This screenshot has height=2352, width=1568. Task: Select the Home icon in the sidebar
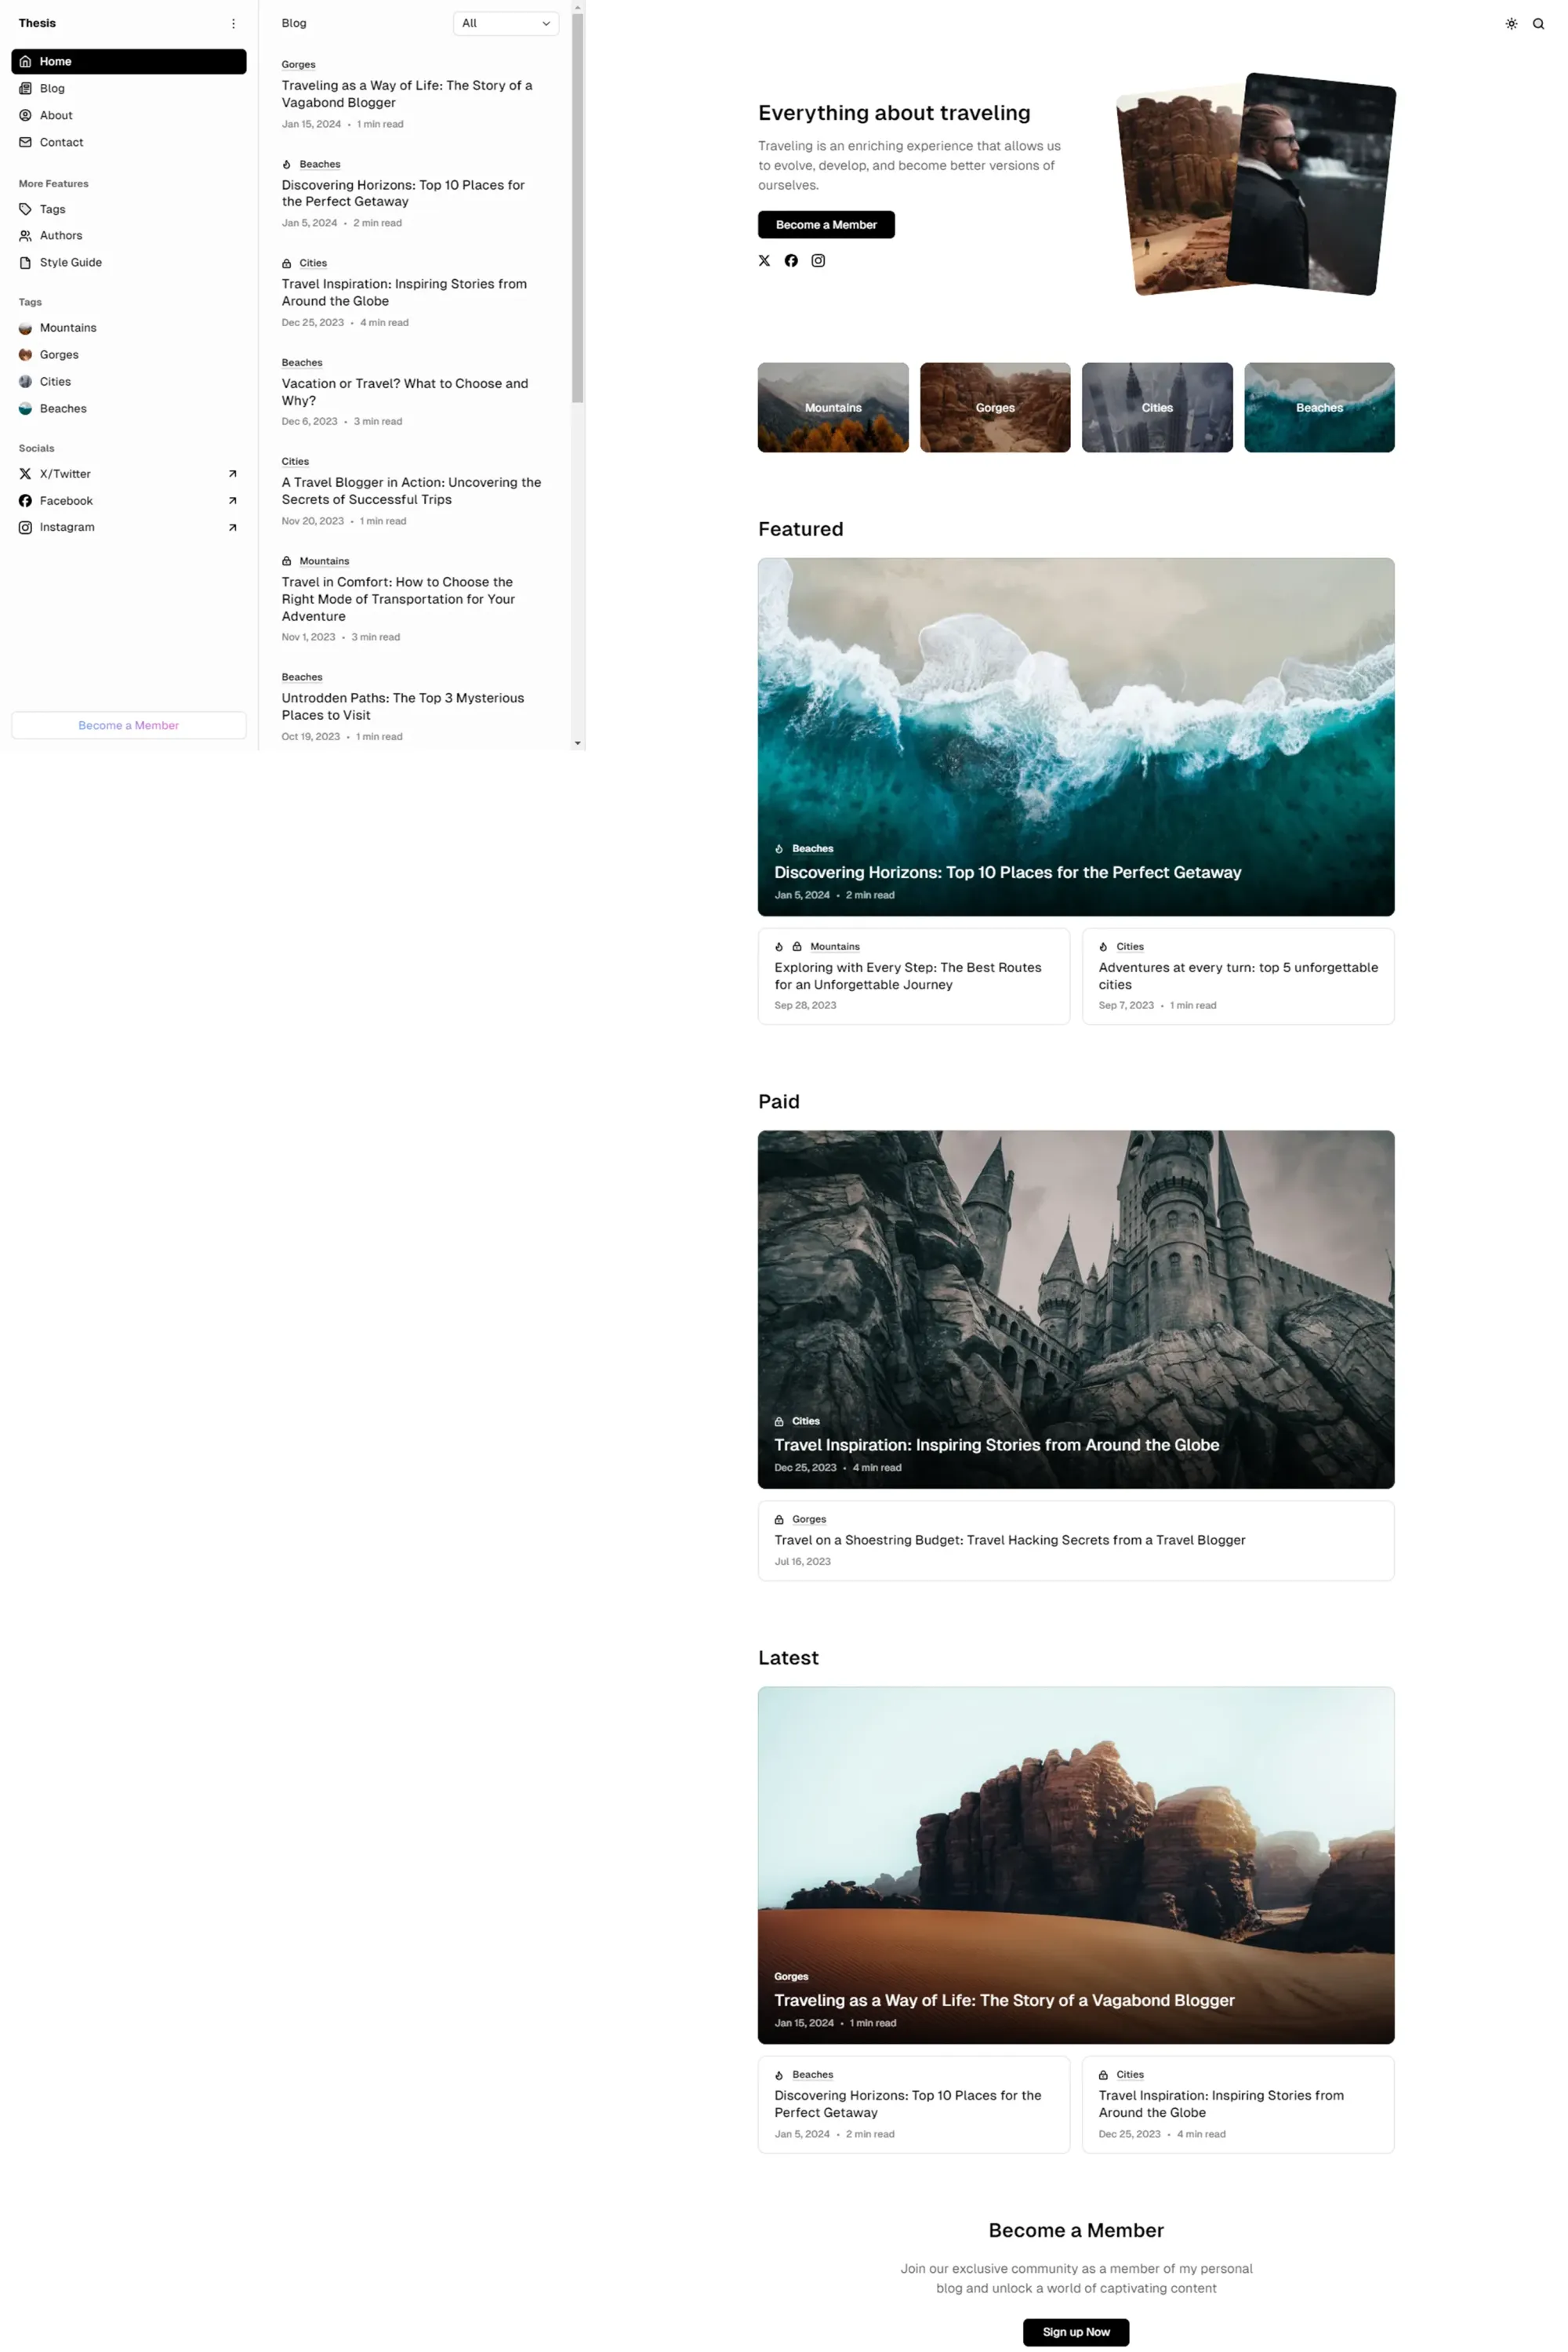point(25,61)
